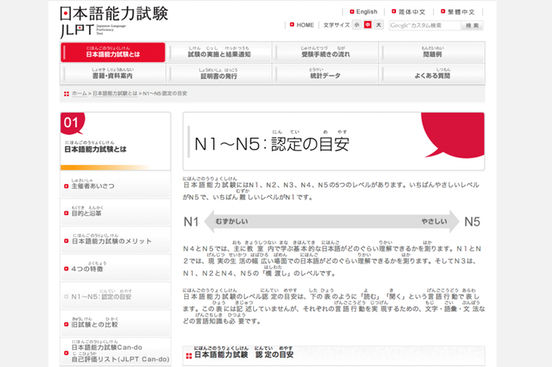Open 統計データ navigation tab
This screenshot has height=367, width=552.
coord(326,74)
